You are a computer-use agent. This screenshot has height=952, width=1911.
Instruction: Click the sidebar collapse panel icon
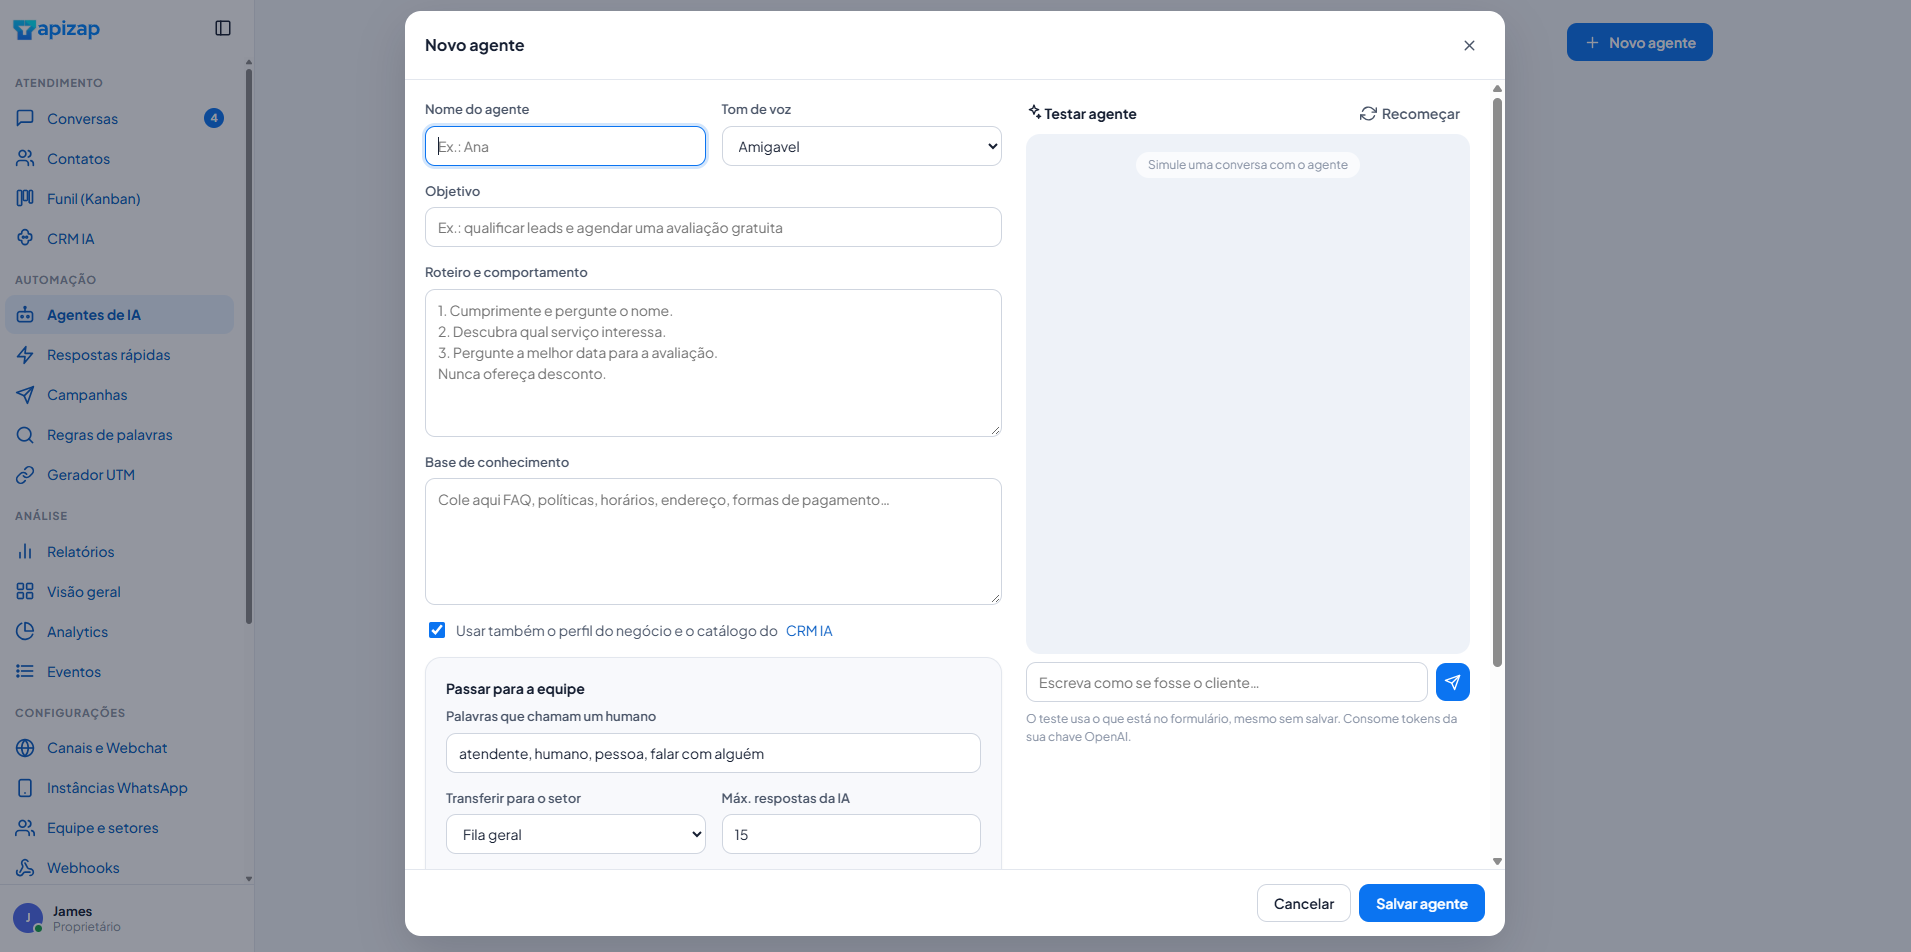click(x=223, y=28)
